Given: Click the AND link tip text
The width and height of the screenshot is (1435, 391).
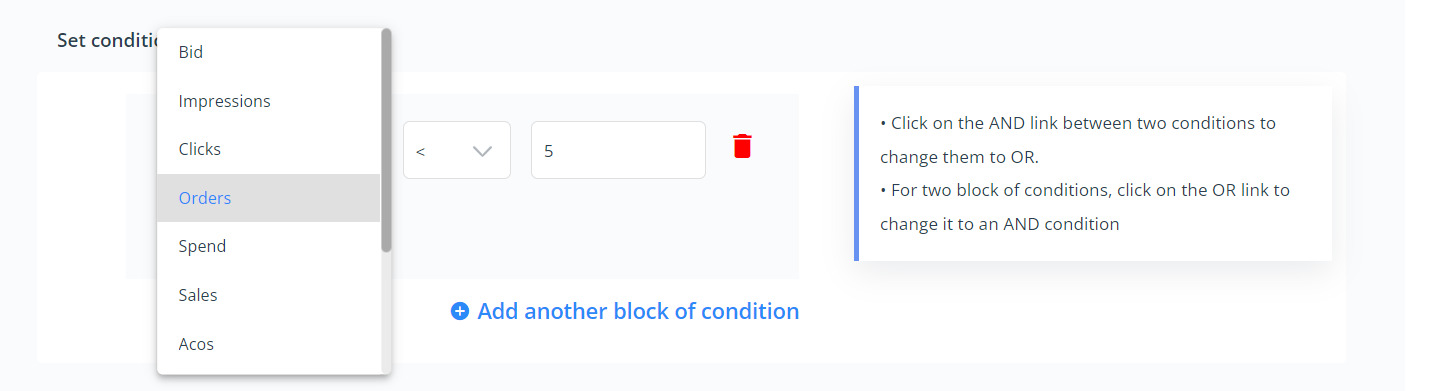Looking at the screenshot, I should 1078,140.
